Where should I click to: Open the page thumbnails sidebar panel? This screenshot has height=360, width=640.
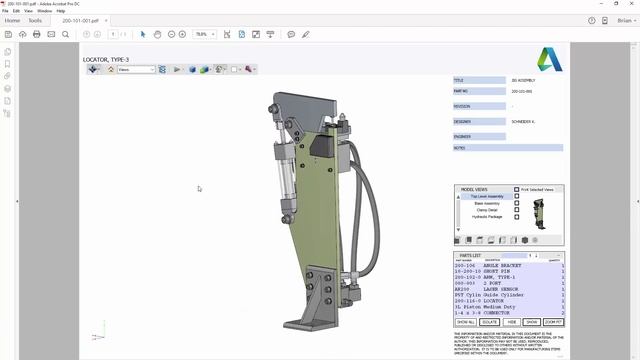7,52
